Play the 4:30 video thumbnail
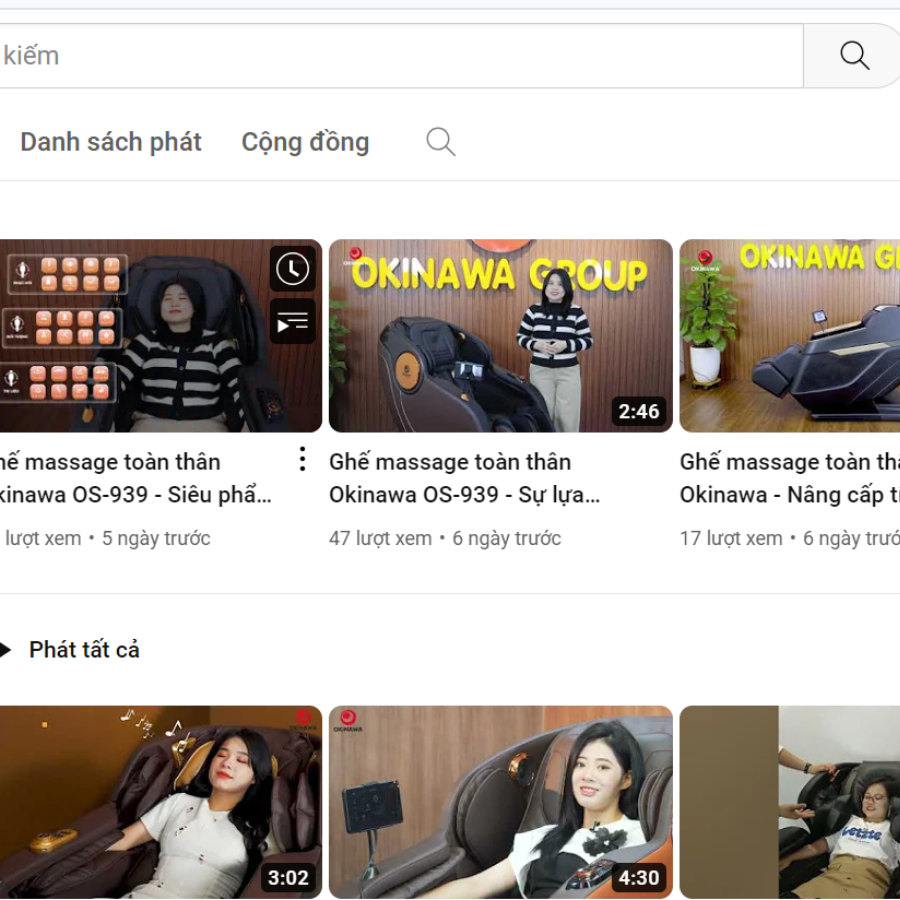900x900 pixels. [x=500, y=802]
